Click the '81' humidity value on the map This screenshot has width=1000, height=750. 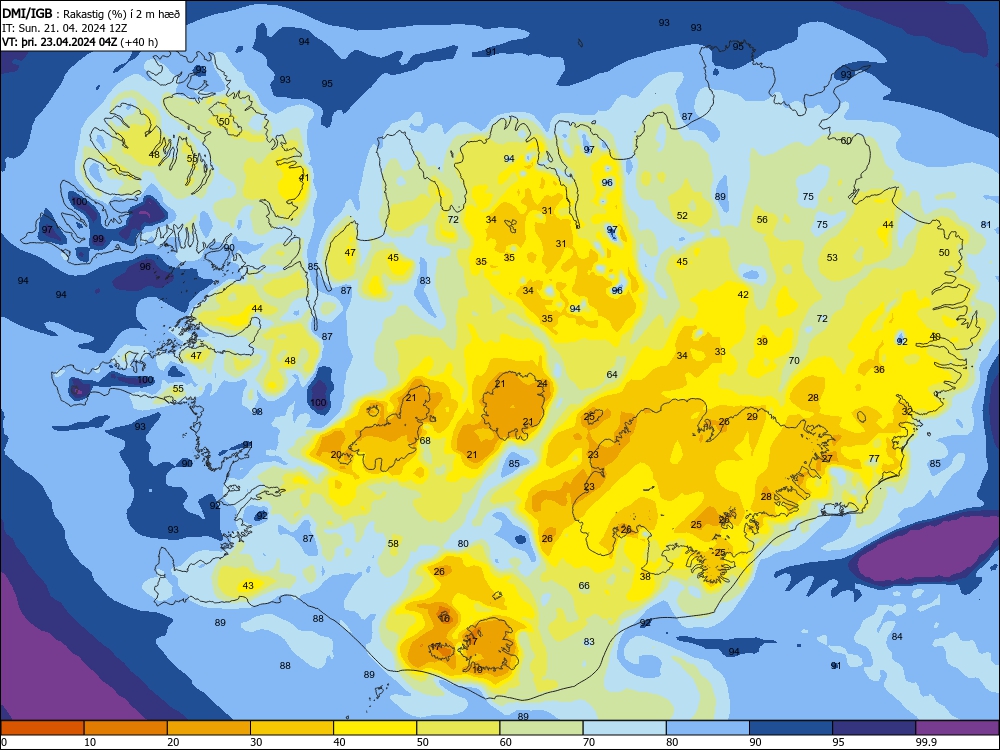point(986,224)
